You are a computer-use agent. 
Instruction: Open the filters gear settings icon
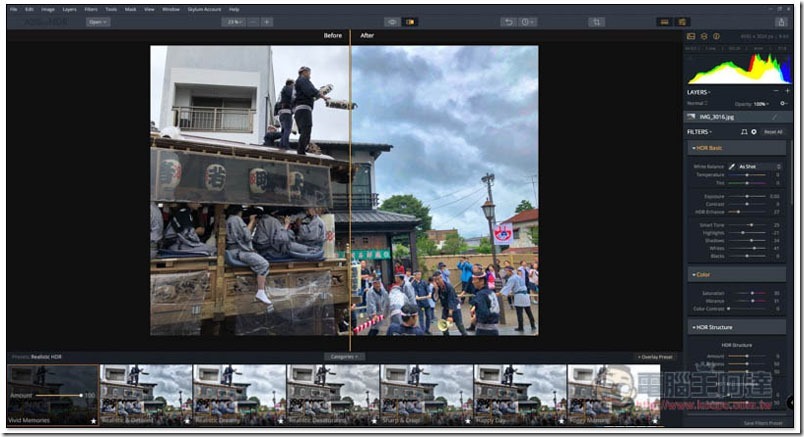[754, 132]
